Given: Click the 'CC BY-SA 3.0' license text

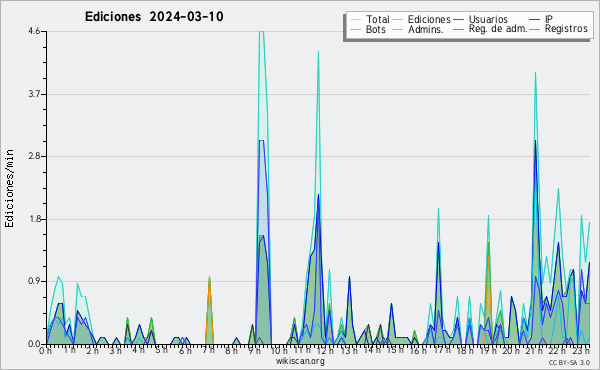Looking at the screenshot, I should pyautogui.click(x=569, y=363).
